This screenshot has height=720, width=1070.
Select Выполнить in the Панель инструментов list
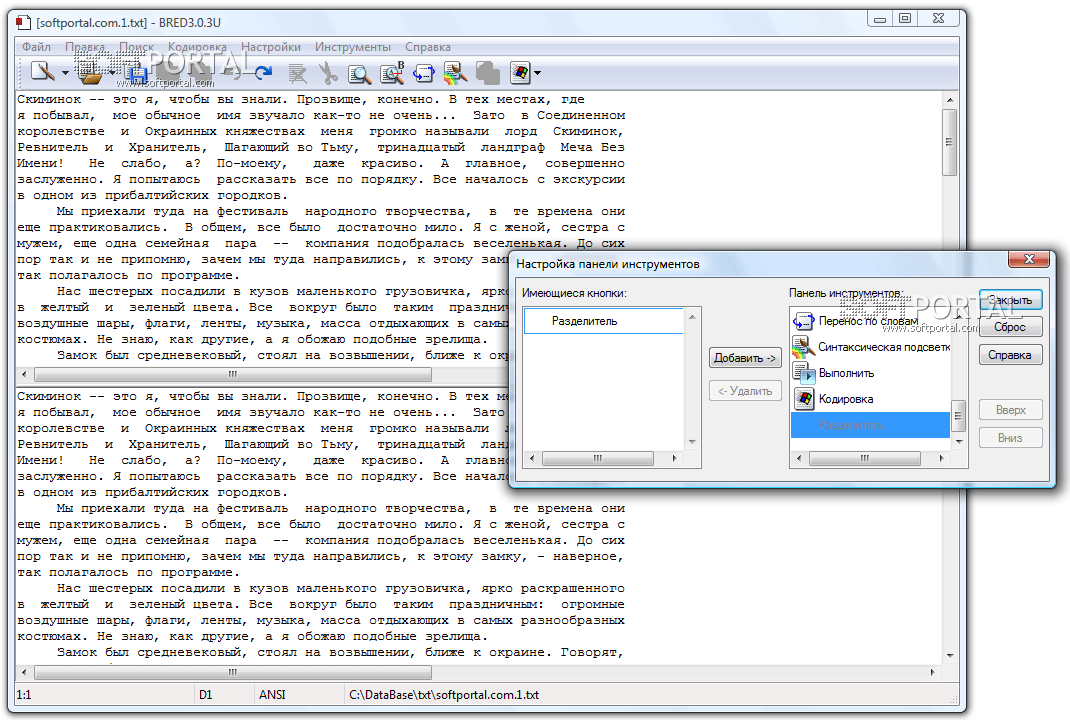click(846, 373)
